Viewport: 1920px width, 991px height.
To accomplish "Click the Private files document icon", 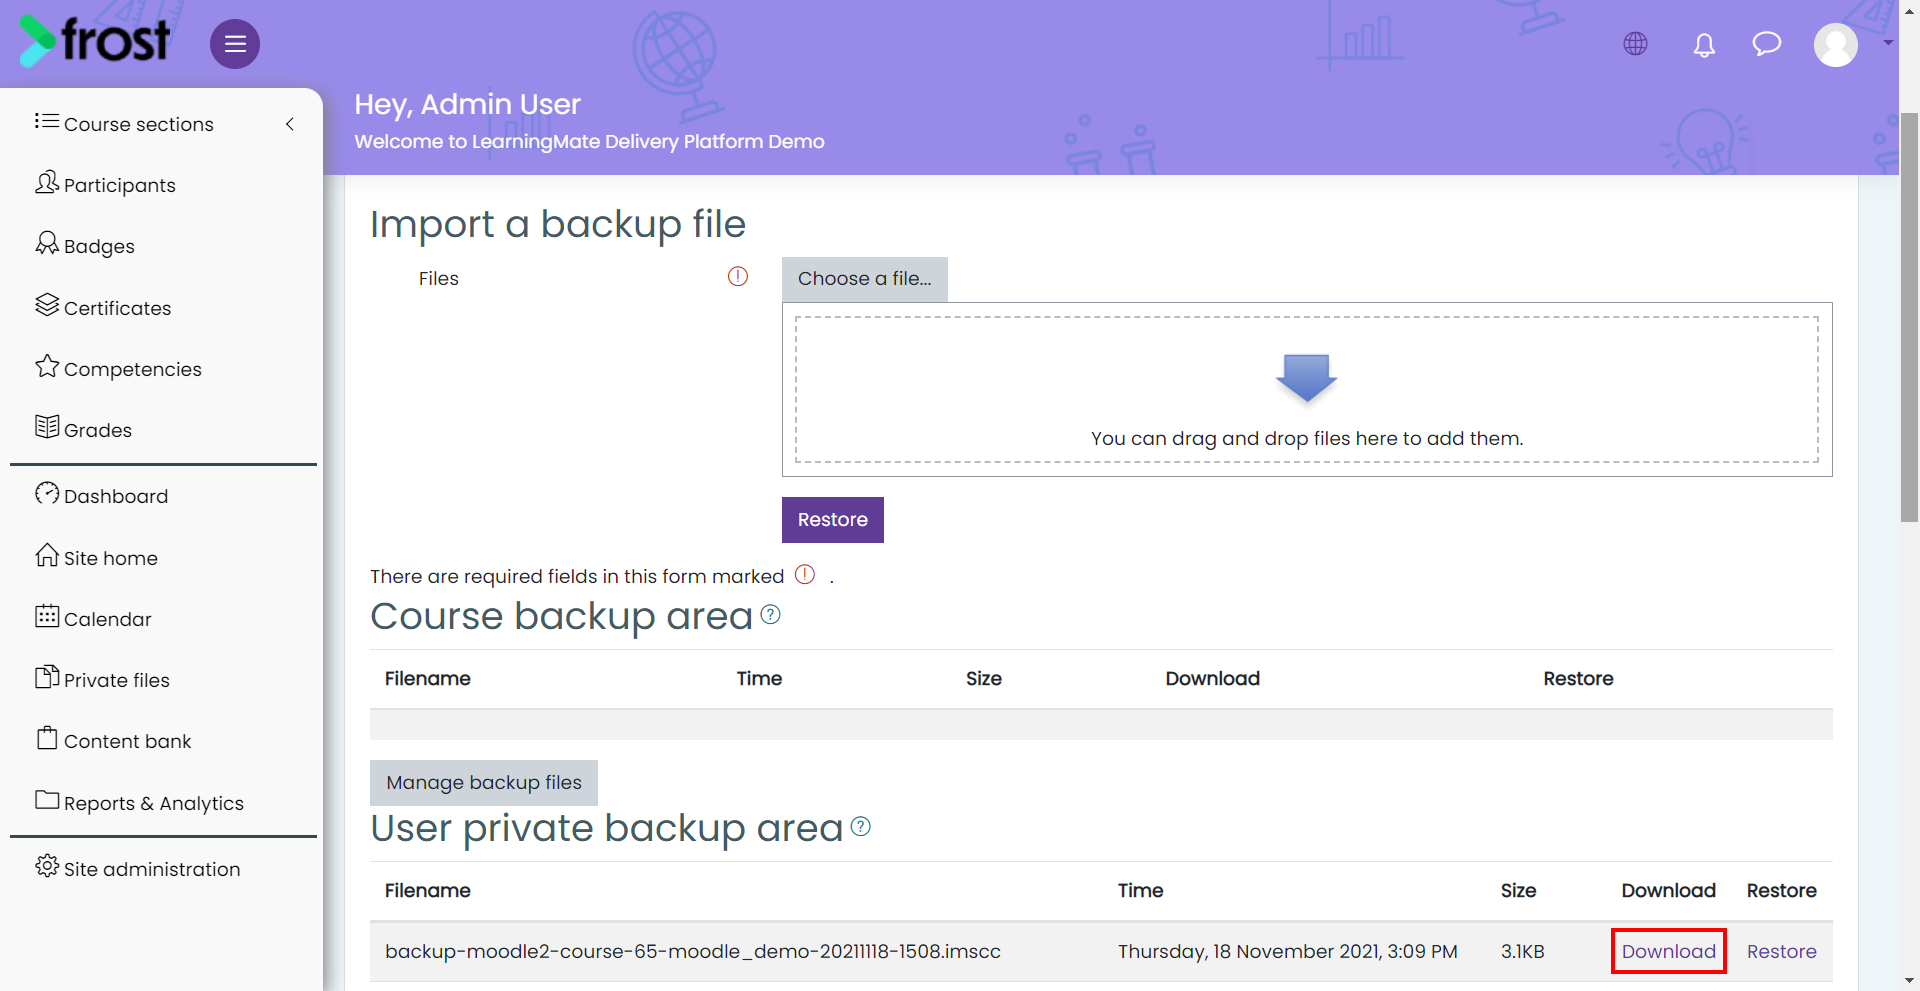I will 47,677.
